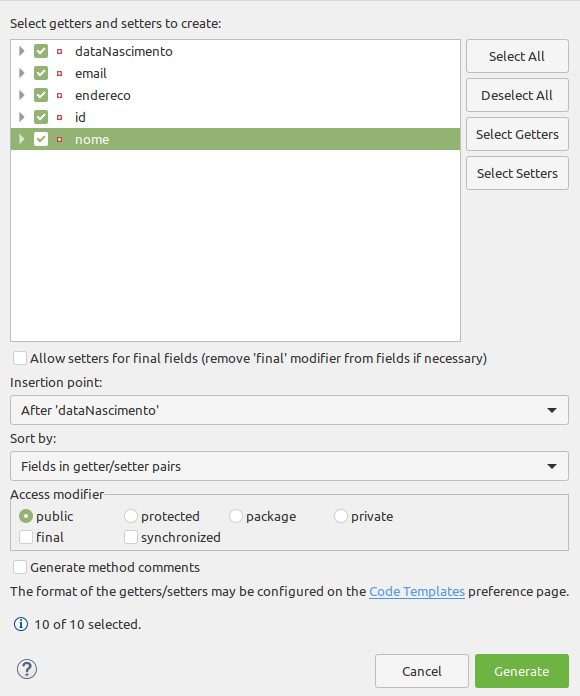Click the Generate button
The width and height of the screenshot is (580, 696).
pyautogui.click(x=522, y=671)
